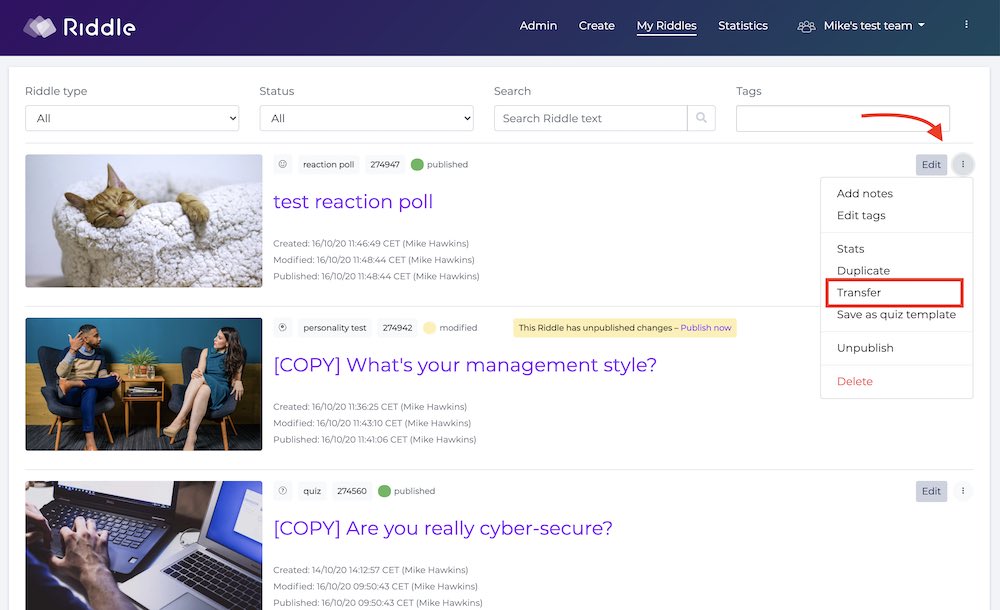This screenshot has width=1000, height=610.
Task: Focus the Search Riddle text field
Action: pos(591,118)
